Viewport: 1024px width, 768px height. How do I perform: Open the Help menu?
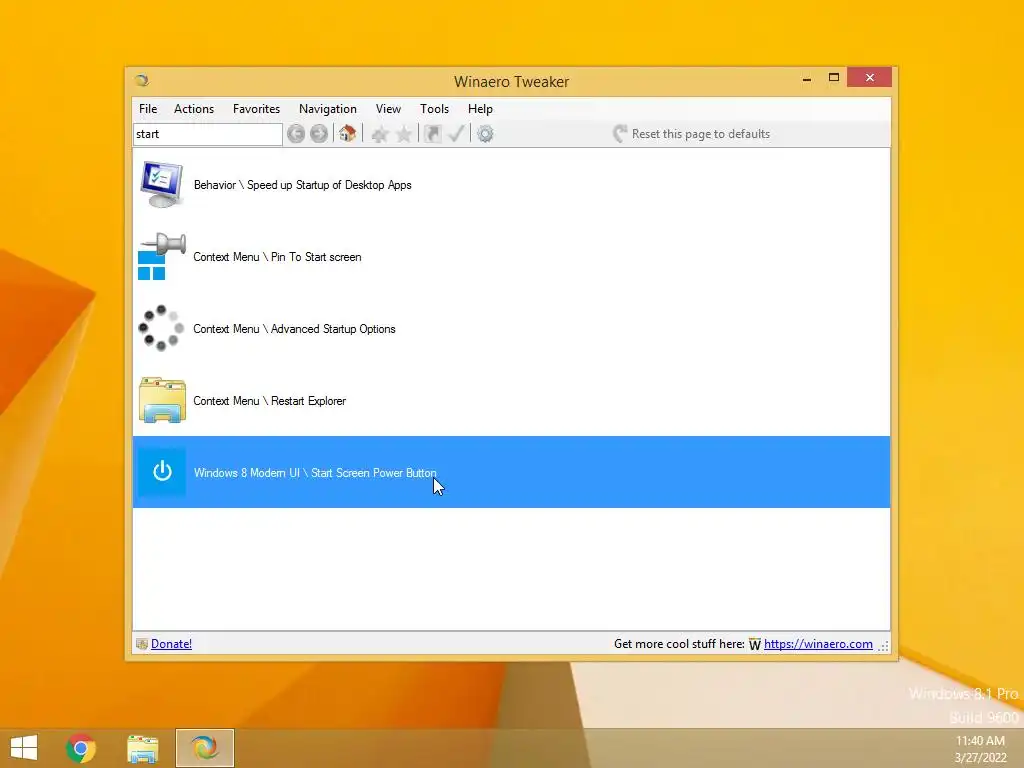[x=481, y=109]
